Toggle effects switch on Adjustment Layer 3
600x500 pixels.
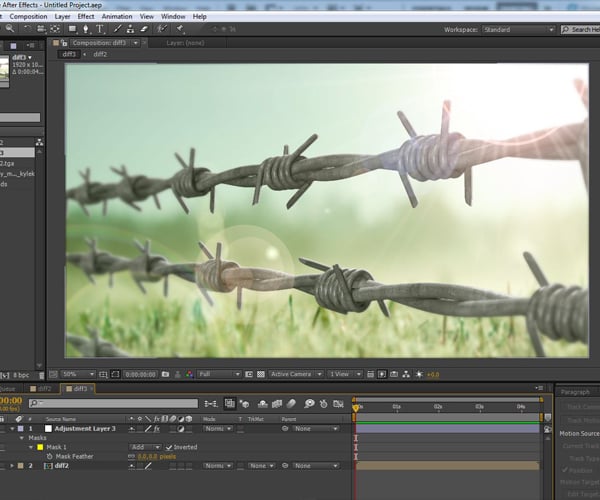pyautogui.click(x=157, y=429)
